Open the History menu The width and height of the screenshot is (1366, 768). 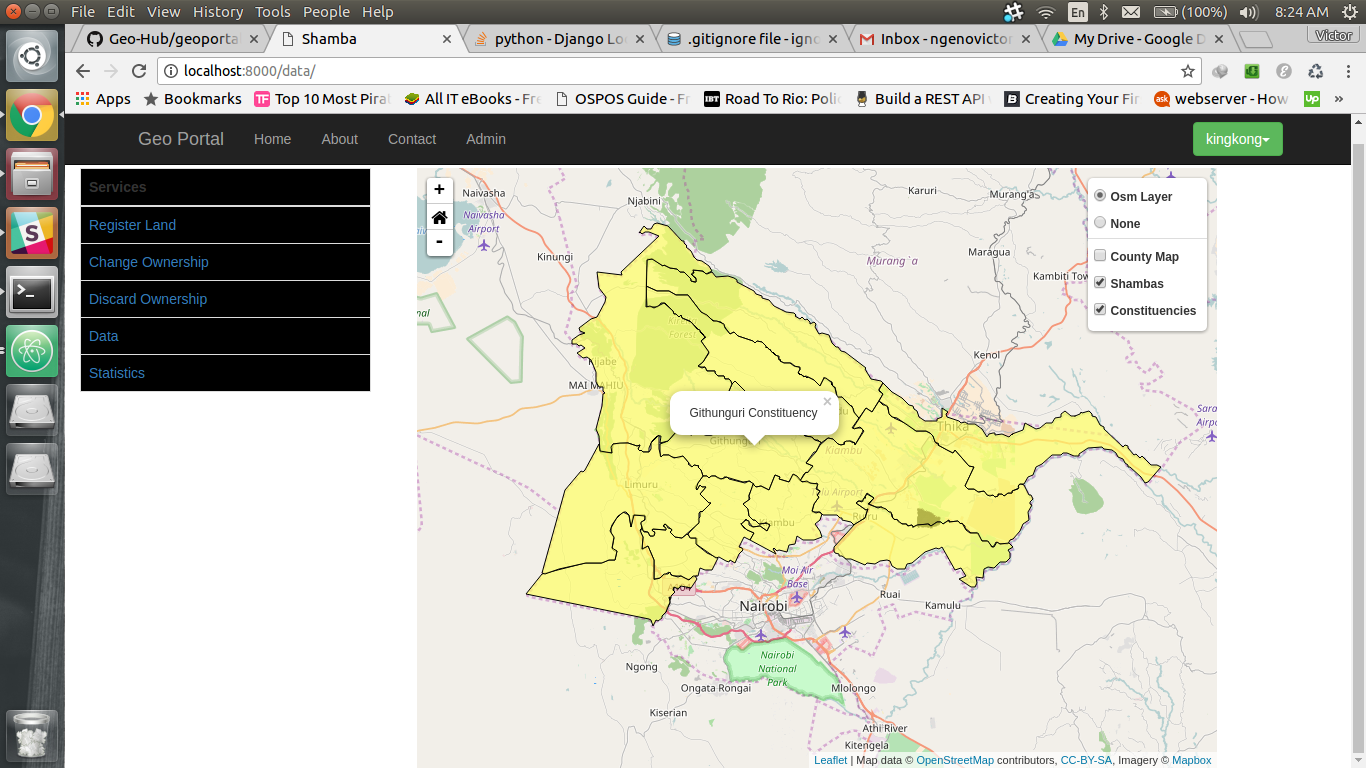click(x=217, y=12)
